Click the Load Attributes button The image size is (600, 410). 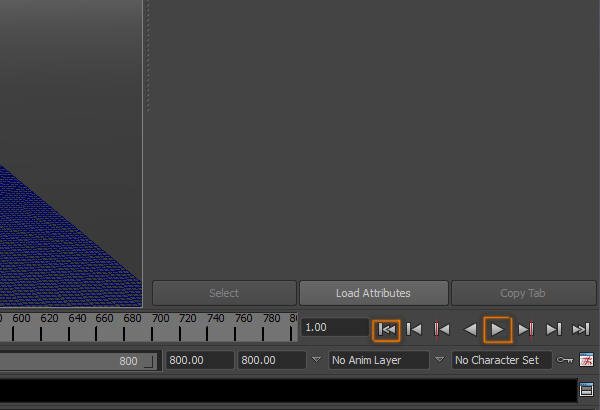tap(373, 293)
